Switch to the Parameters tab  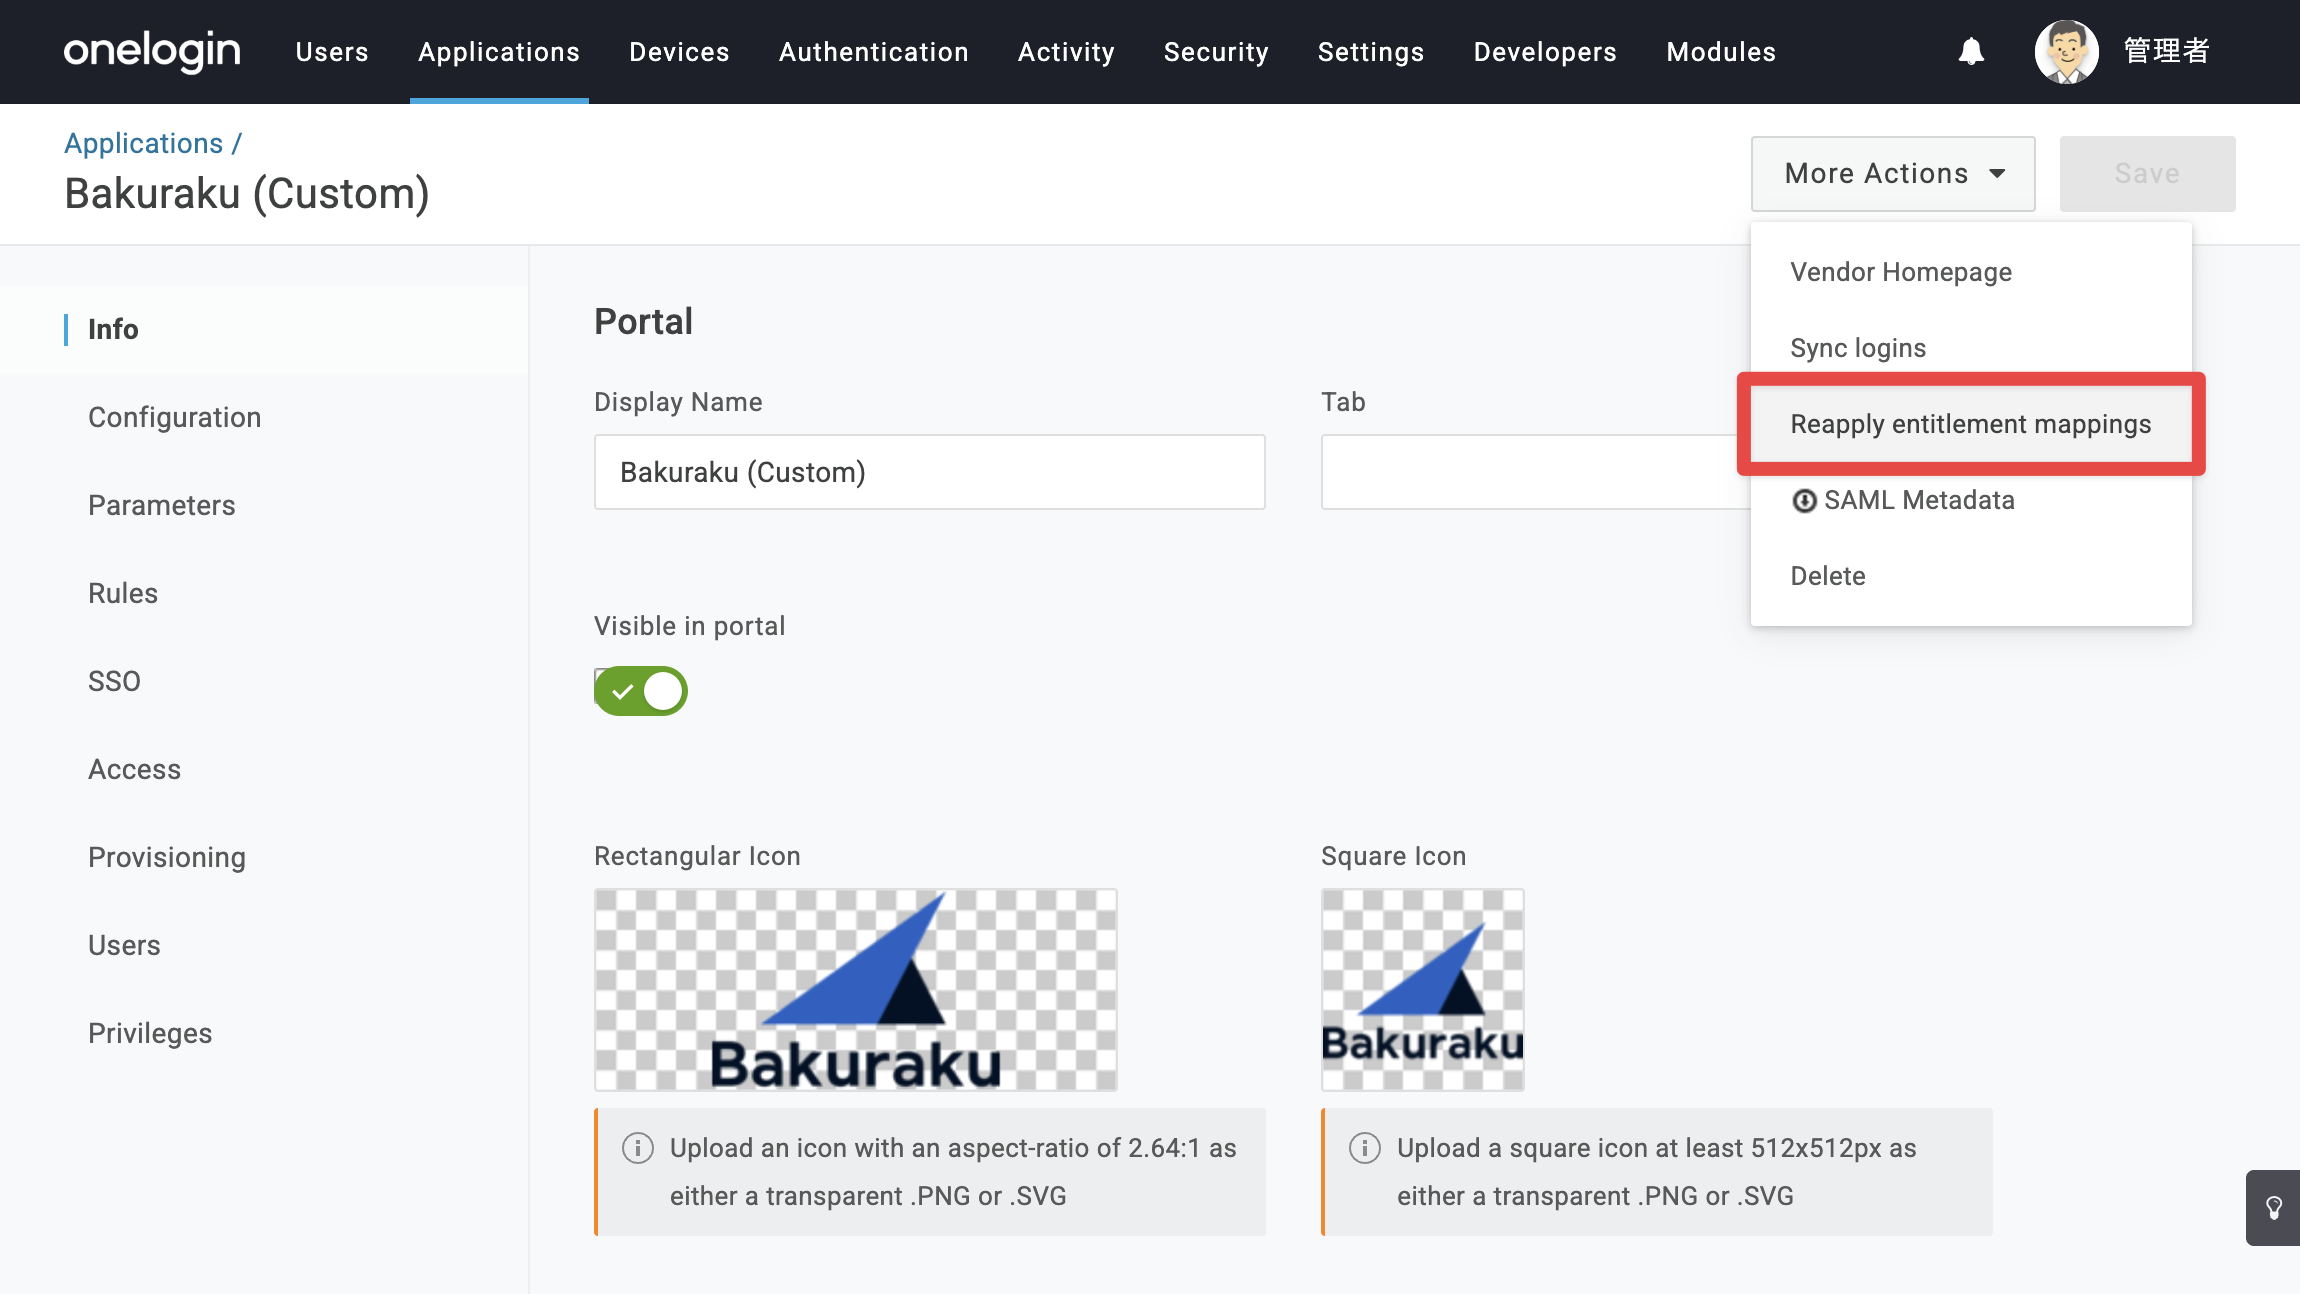coord(264,506)
